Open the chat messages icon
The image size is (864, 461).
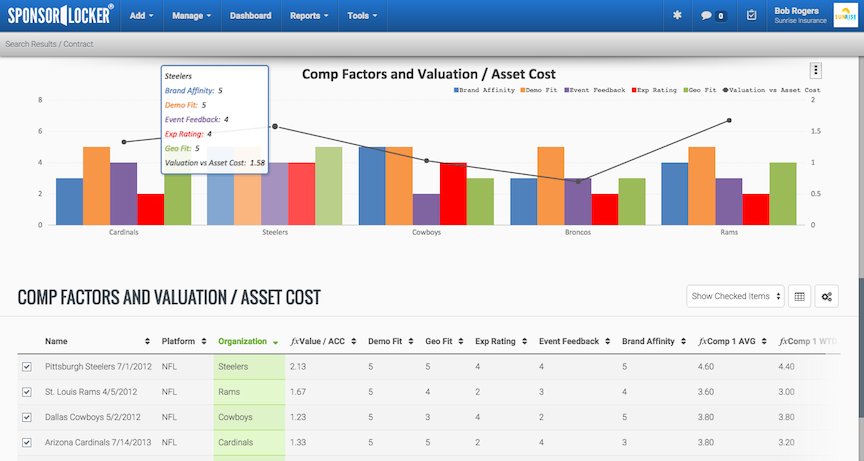click(x=713, y=15)
